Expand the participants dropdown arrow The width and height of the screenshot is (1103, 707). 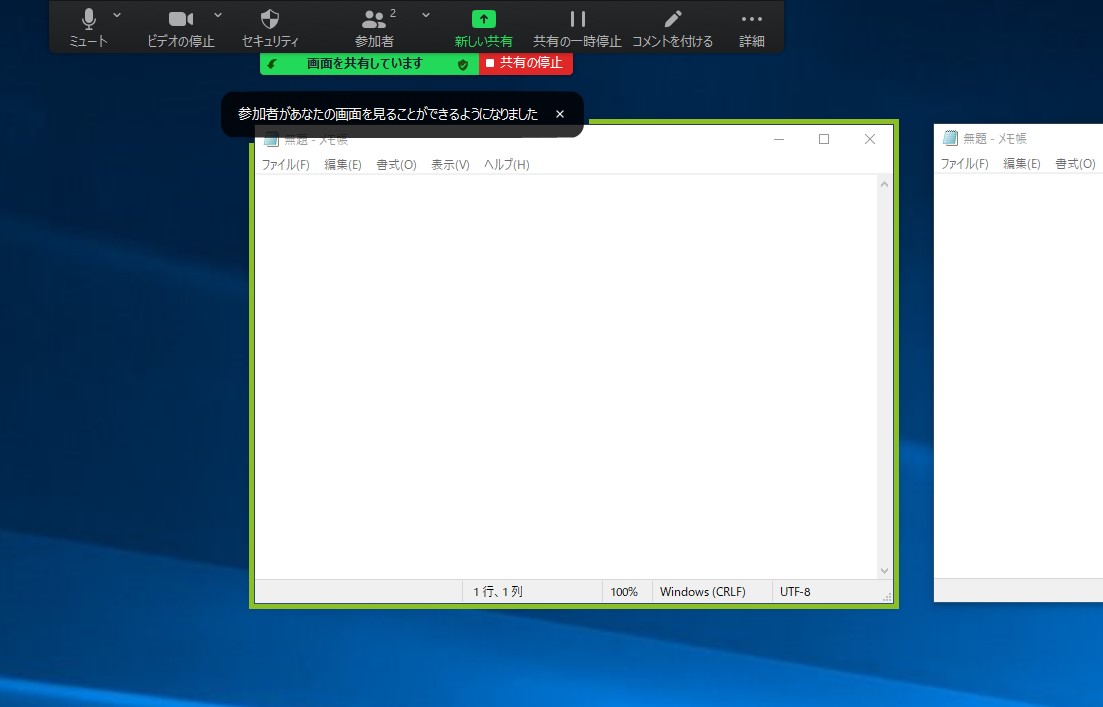tap(425, 14)
